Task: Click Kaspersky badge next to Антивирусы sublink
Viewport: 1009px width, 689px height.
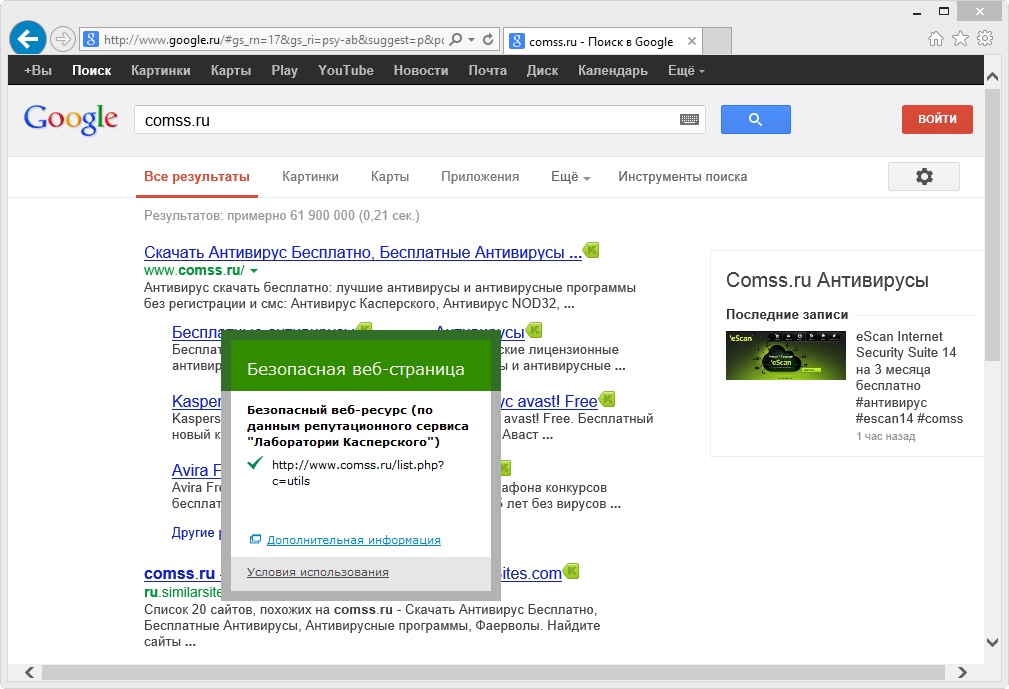Action: click(x=534, y=330)
